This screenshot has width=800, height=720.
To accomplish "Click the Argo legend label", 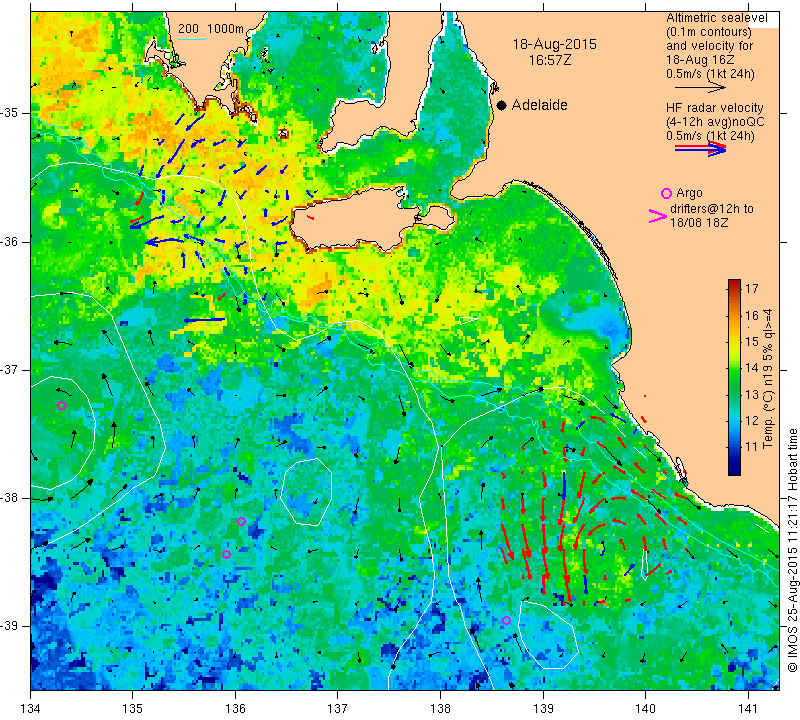I will pyautogui.click(x=689, y=193).
